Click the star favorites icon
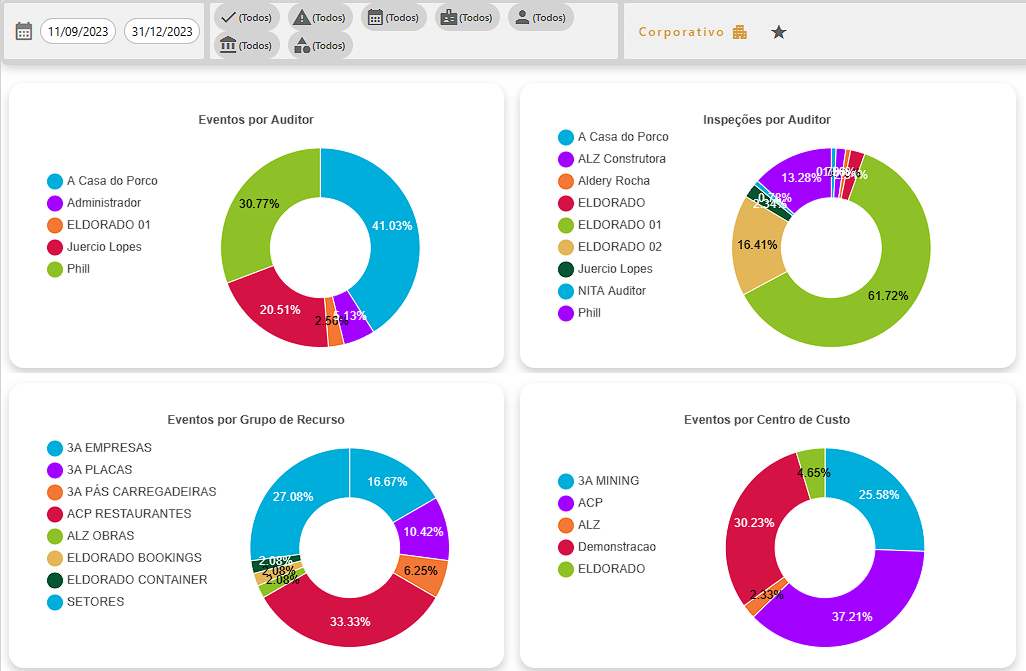This screenshot has height=671, width=1026. [779, 32]
